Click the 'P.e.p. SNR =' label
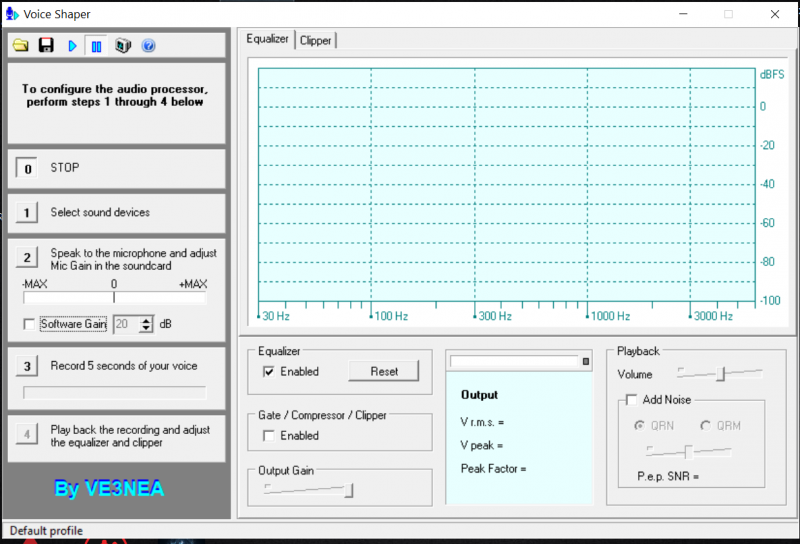 click(668, 476)
